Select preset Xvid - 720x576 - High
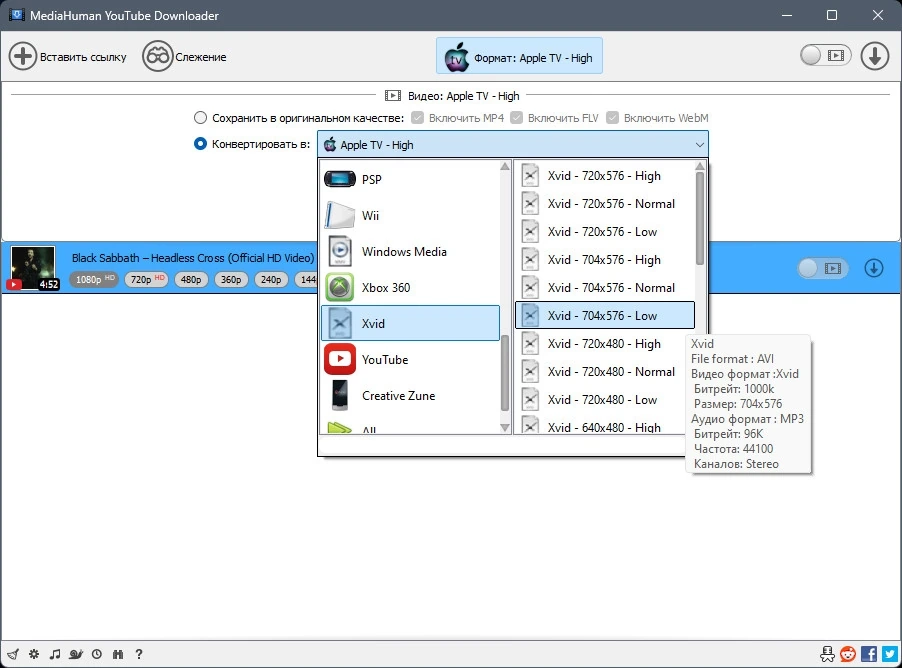902x668 pixels. [605, 175]
